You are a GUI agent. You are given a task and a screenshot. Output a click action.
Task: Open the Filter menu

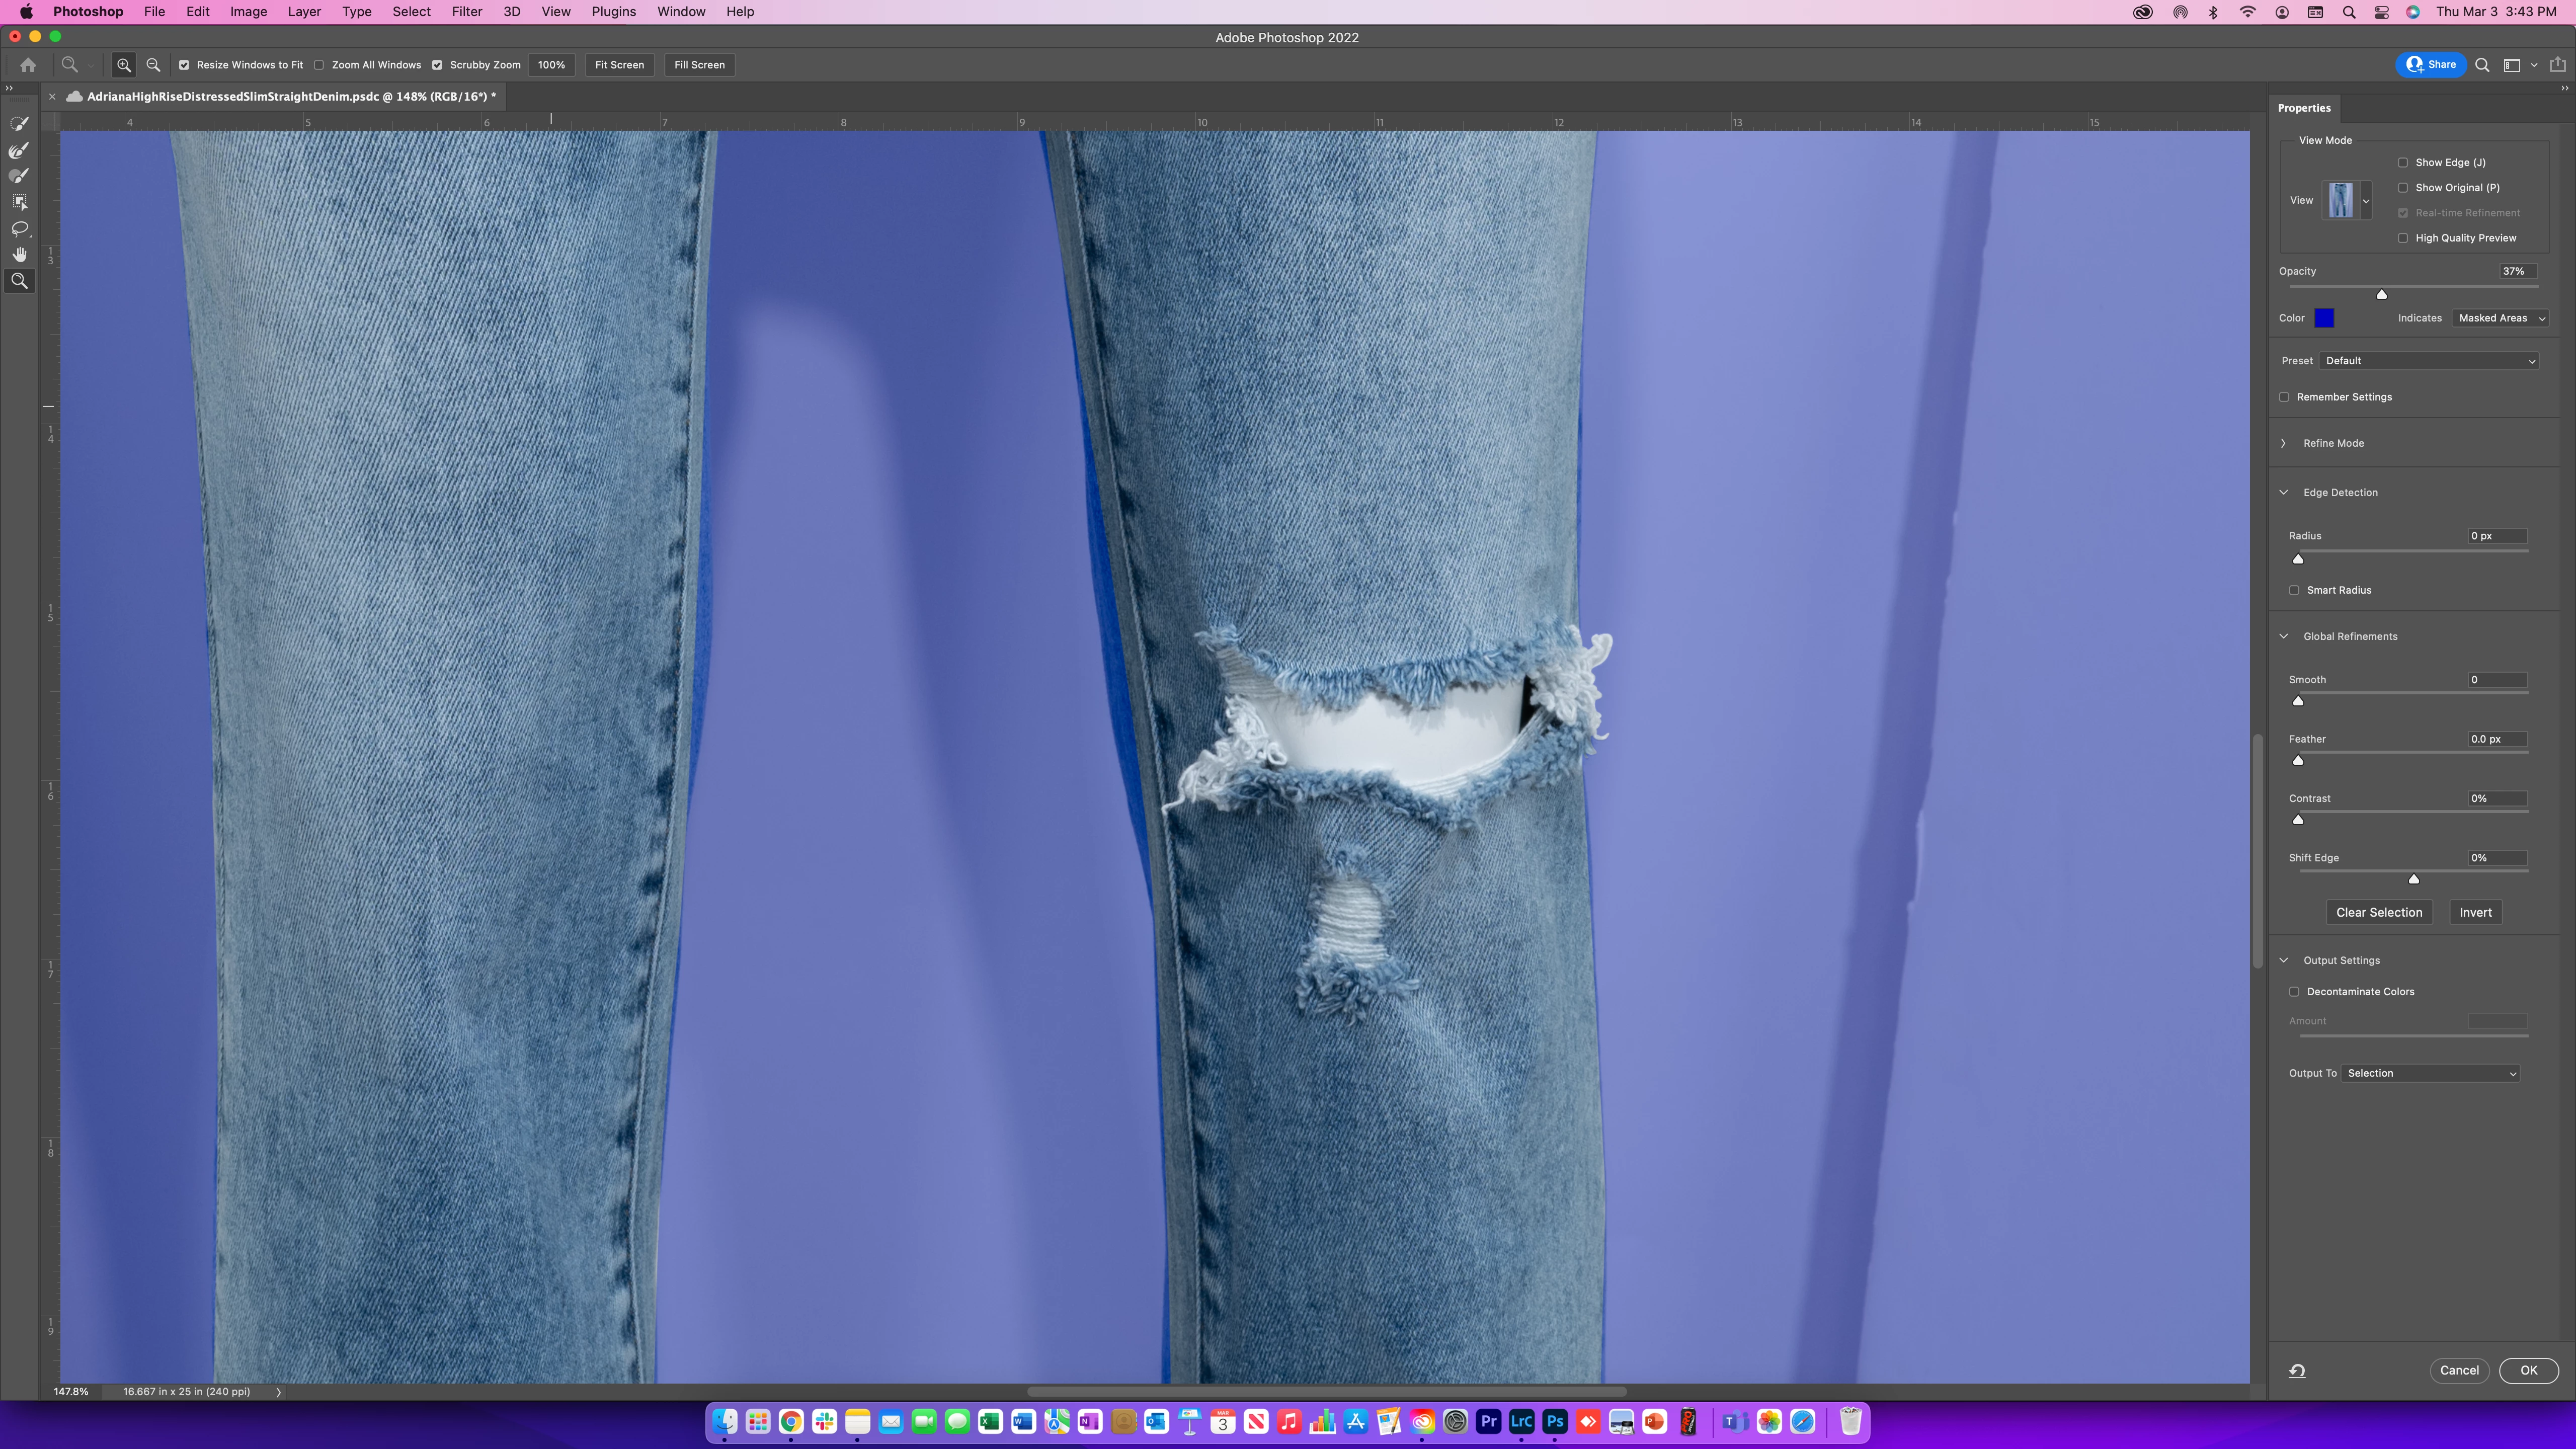point(466,12)
